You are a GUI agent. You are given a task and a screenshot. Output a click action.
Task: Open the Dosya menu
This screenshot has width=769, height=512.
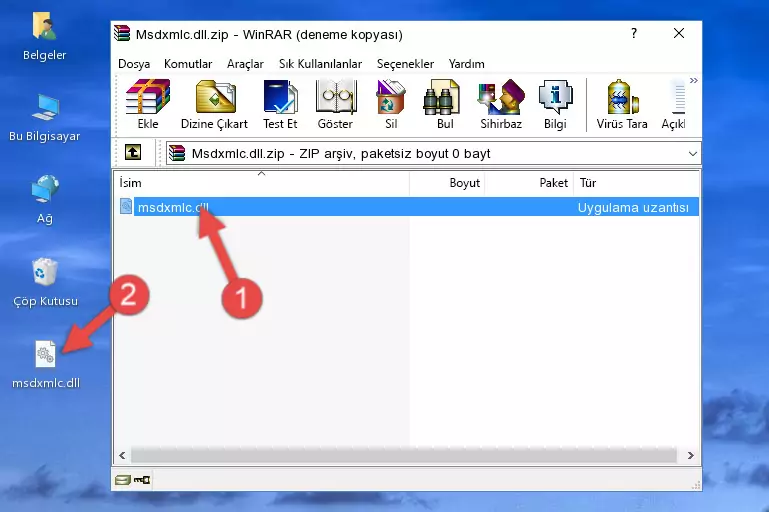134,64
